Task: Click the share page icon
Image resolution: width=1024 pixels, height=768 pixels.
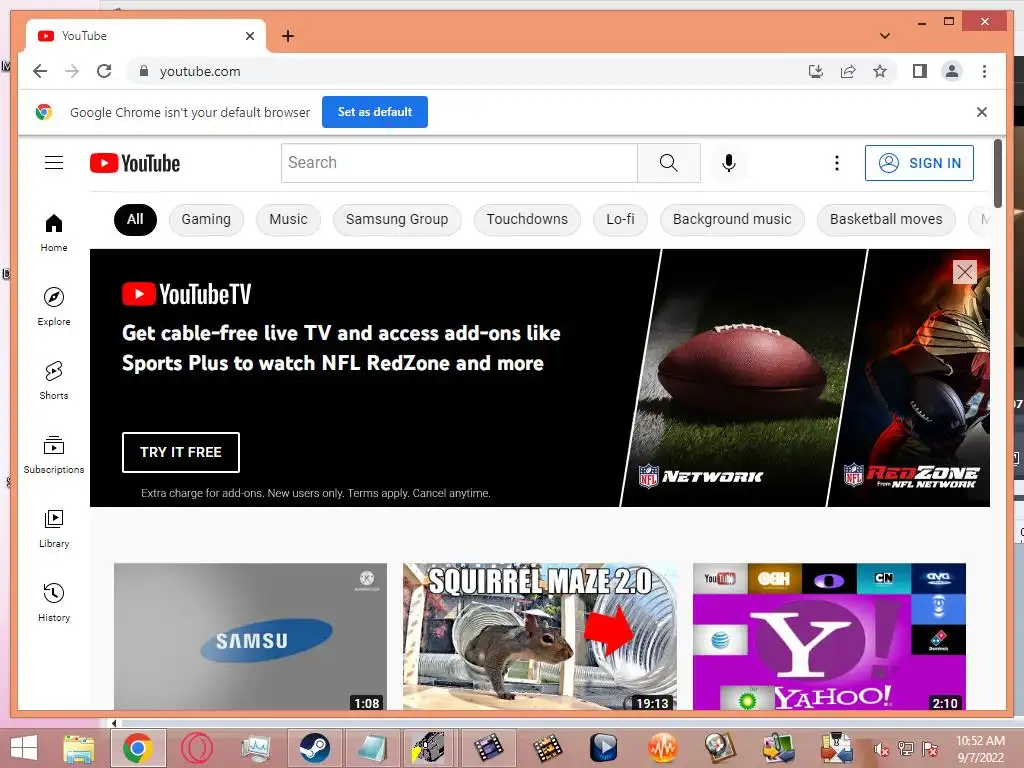Action: 848,71
